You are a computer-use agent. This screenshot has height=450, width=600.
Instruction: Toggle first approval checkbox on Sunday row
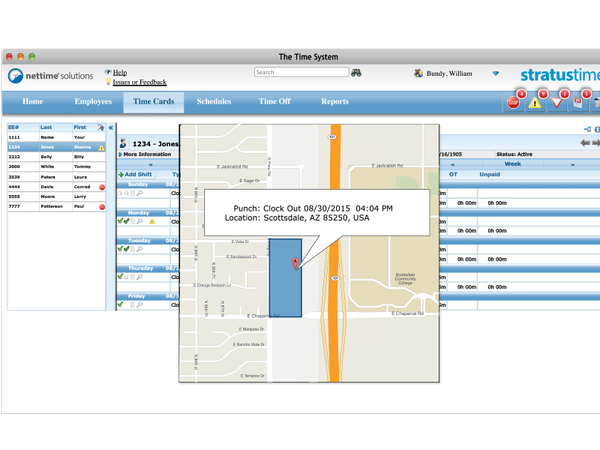click(x=120, y=193)
